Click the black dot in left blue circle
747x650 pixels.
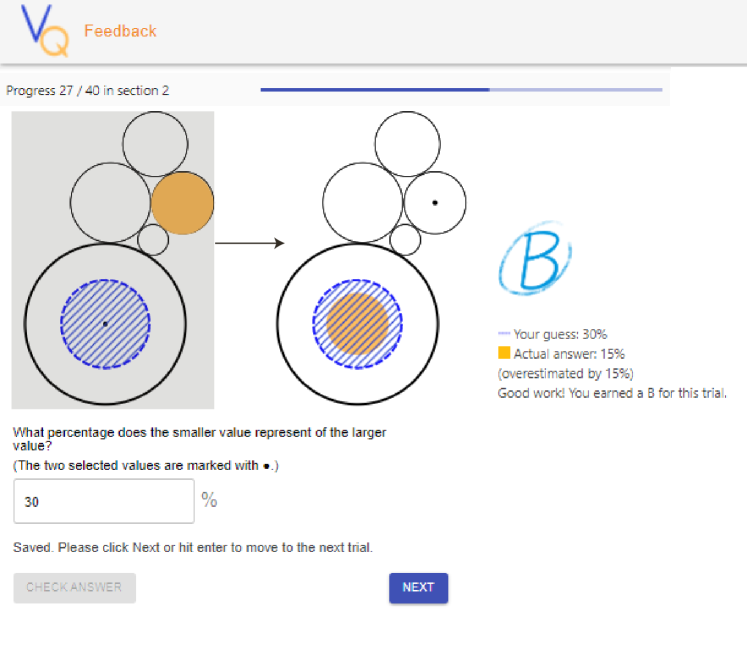(x=105, y=324)
